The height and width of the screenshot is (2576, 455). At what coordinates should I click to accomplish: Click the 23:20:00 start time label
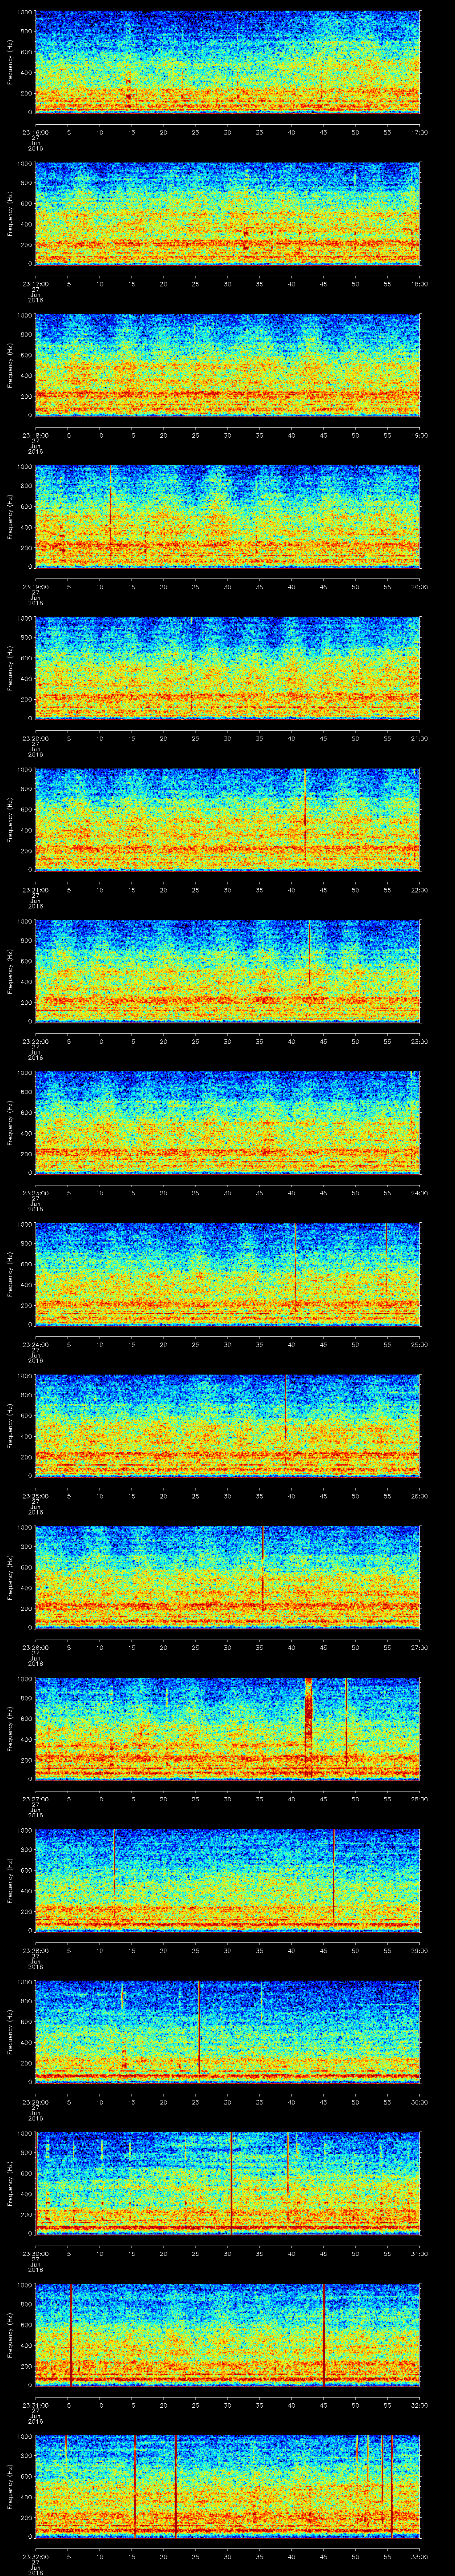[36, 738]
